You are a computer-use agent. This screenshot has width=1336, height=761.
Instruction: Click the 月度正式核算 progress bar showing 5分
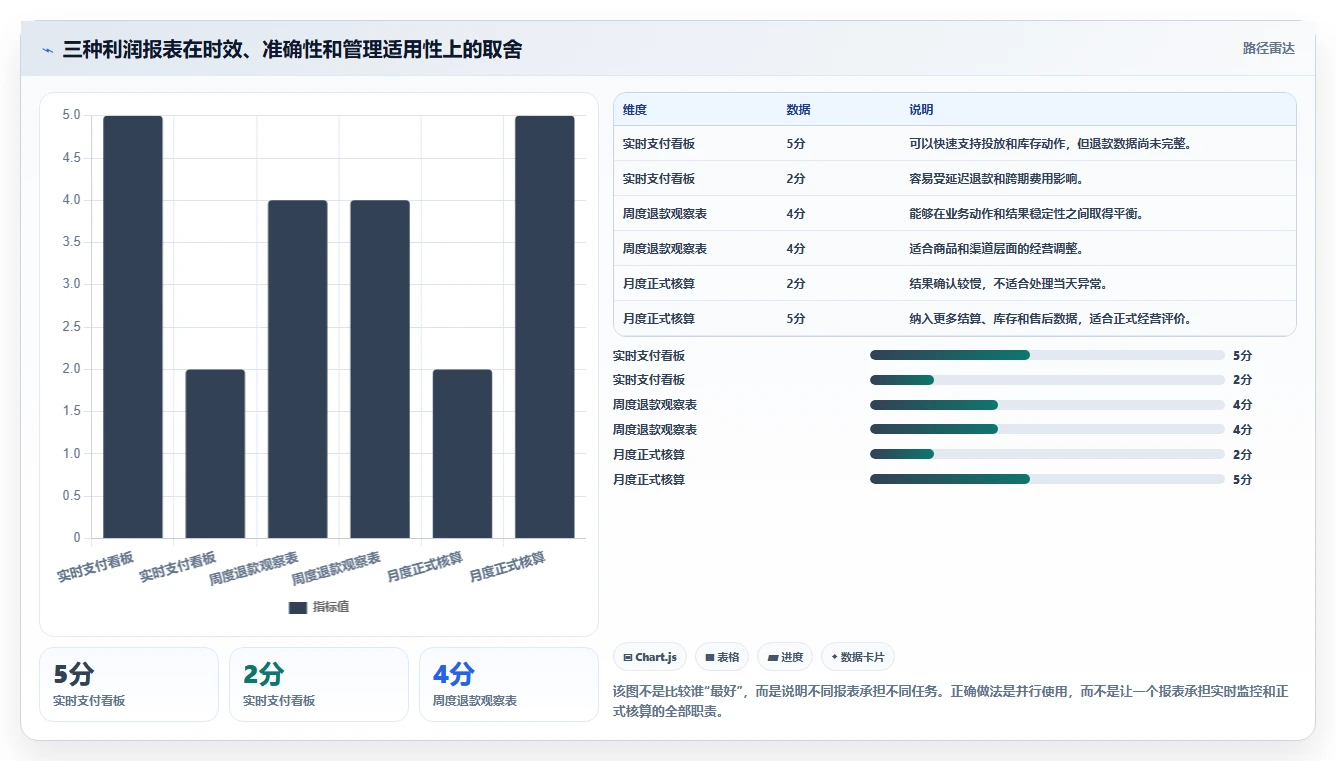coord(1047,479)
